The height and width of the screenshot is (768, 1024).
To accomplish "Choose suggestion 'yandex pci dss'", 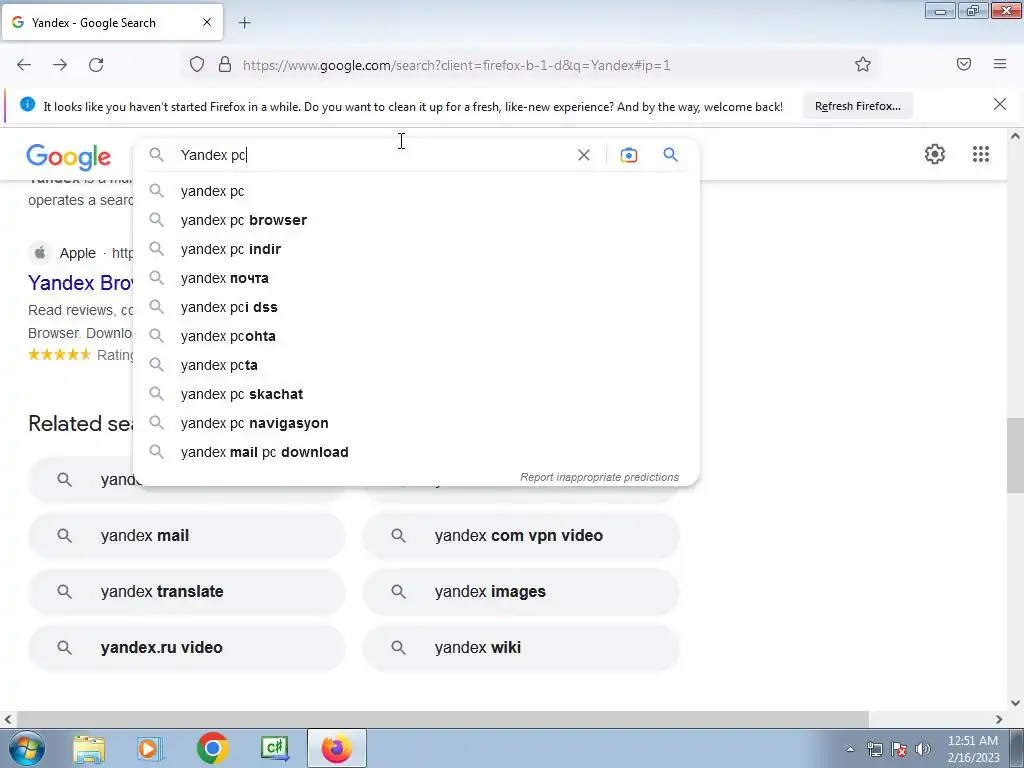I will coord(416,307).
